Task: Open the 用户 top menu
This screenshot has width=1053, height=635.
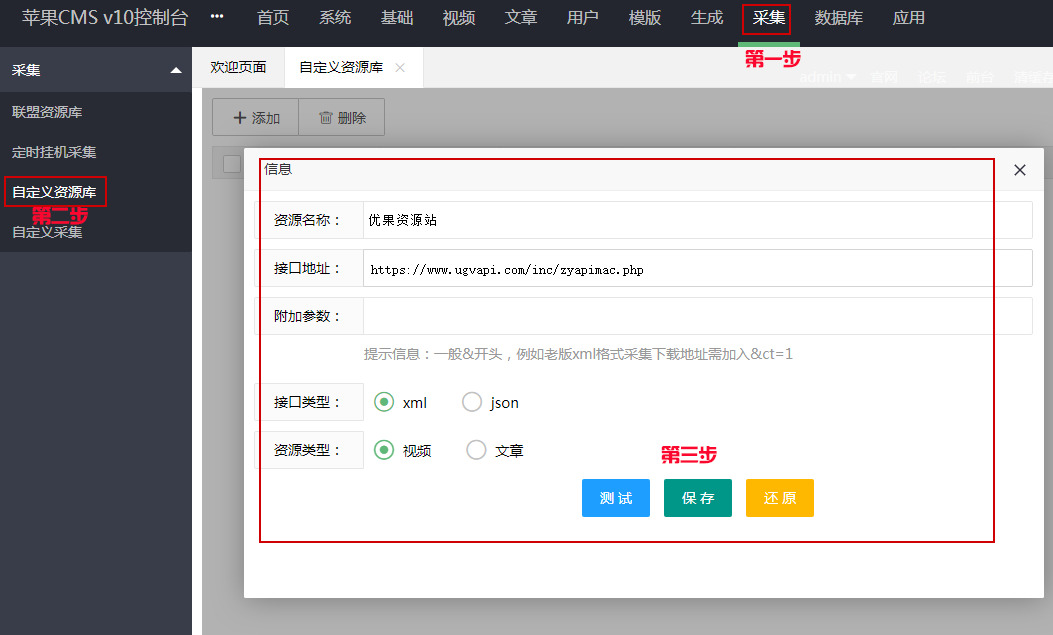Action: [582, 17]
